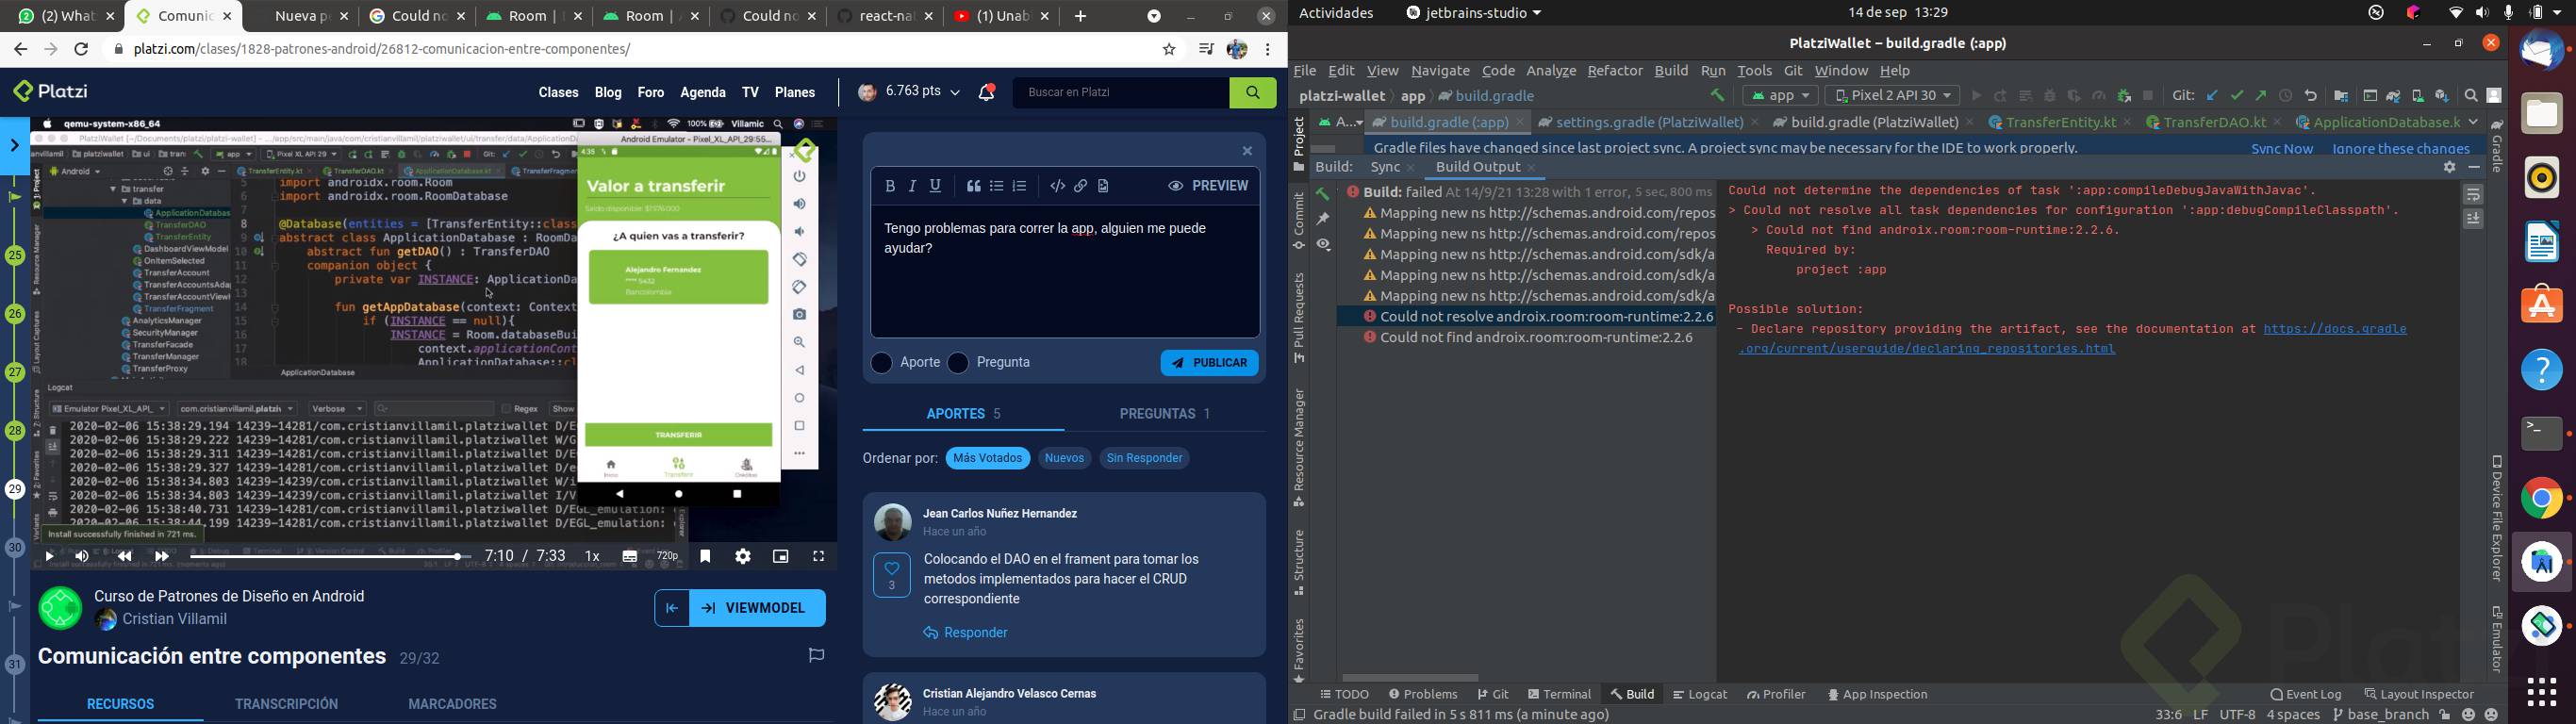Image resolution: width=2576 pixels, height=724 pixels.
Task: Filter comments by Sin Responder
Action: point(1145,459)
